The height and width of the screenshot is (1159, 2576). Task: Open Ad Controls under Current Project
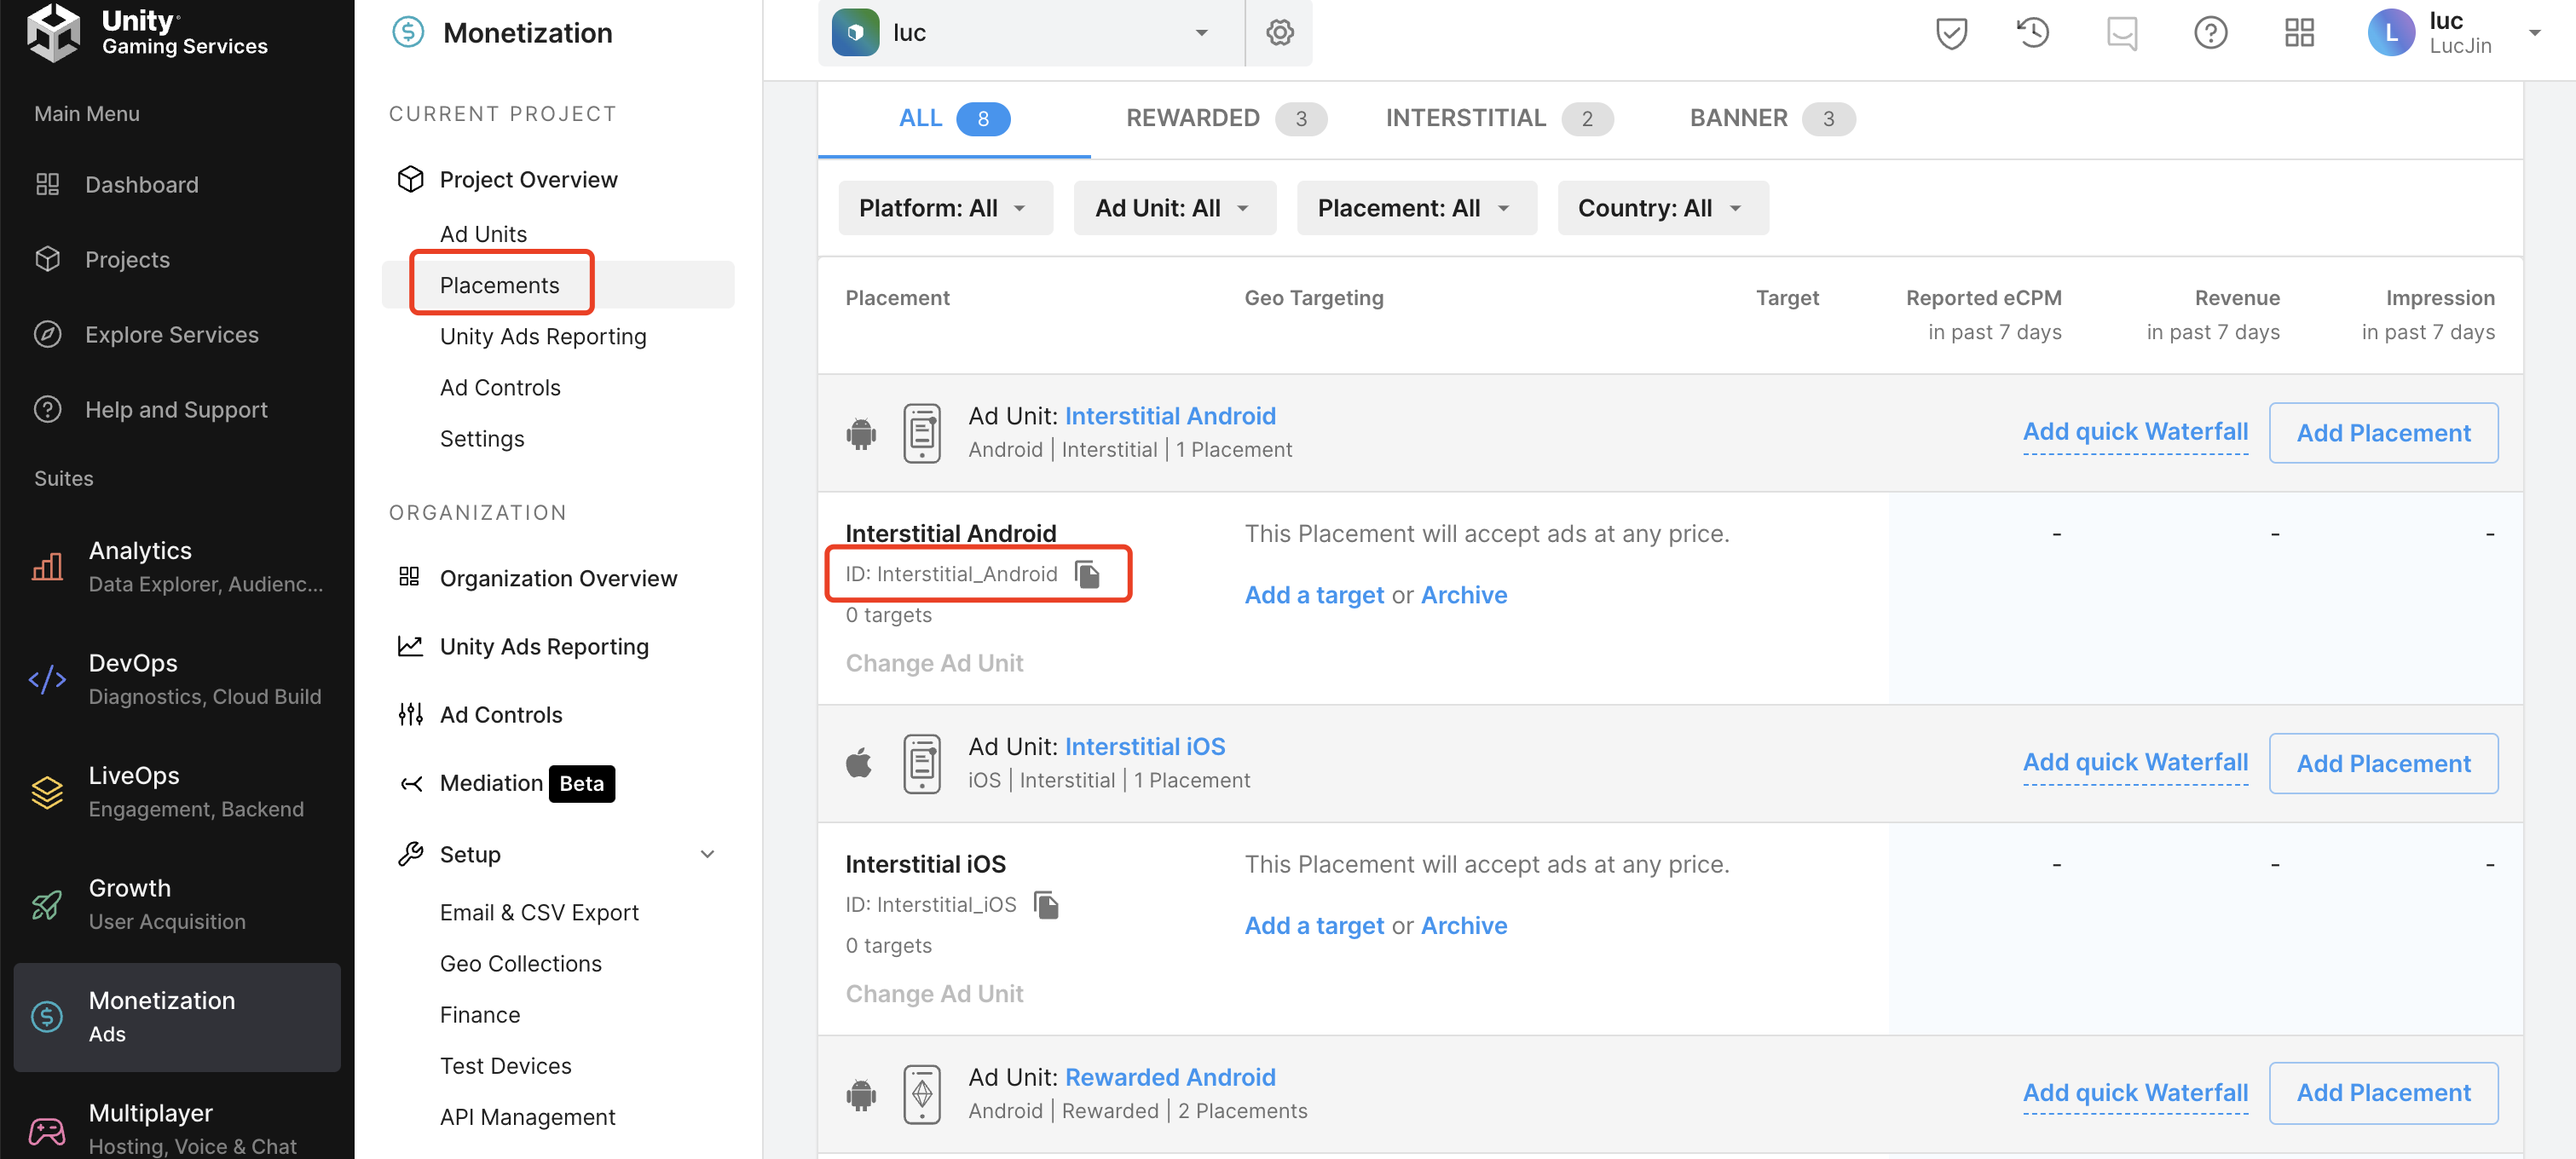coord(500,387)
